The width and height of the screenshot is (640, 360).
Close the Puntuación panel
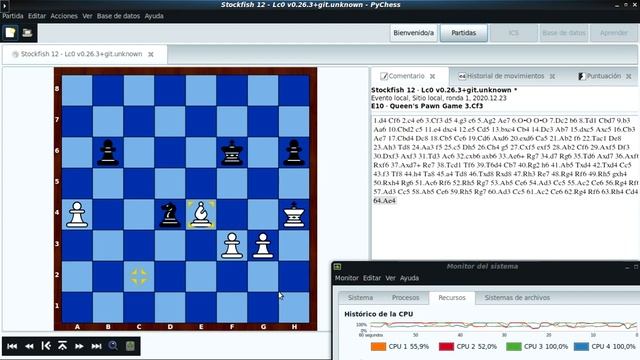pyautogui.click(x=629, y=76)
